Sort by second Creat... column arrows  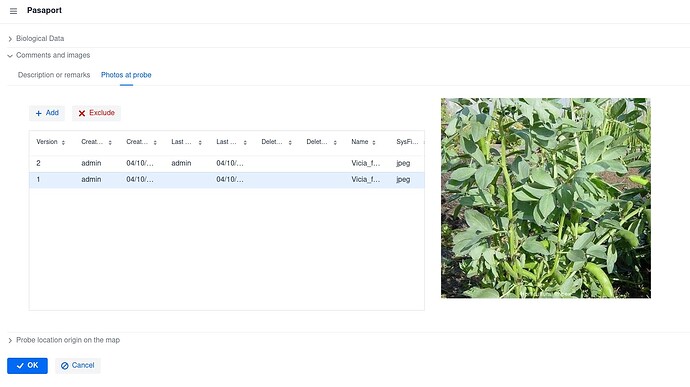click(x=155, y=142)
